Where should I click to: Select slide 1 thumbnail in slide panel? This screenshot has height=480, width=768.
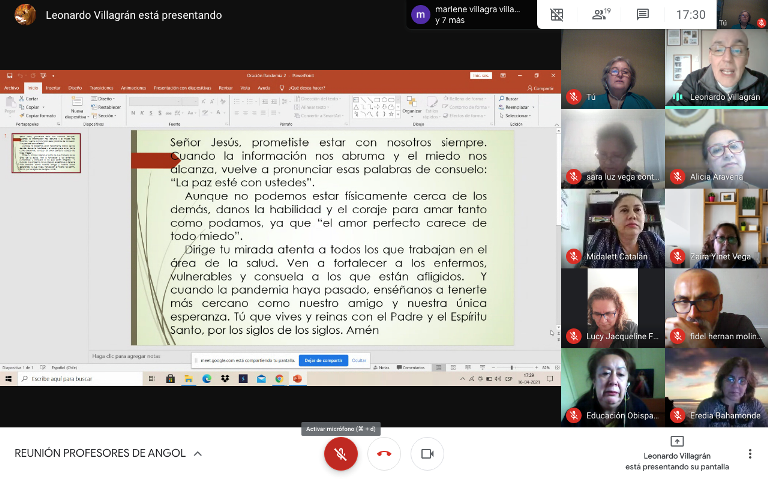pyautogui.click(x=46, y=153)
